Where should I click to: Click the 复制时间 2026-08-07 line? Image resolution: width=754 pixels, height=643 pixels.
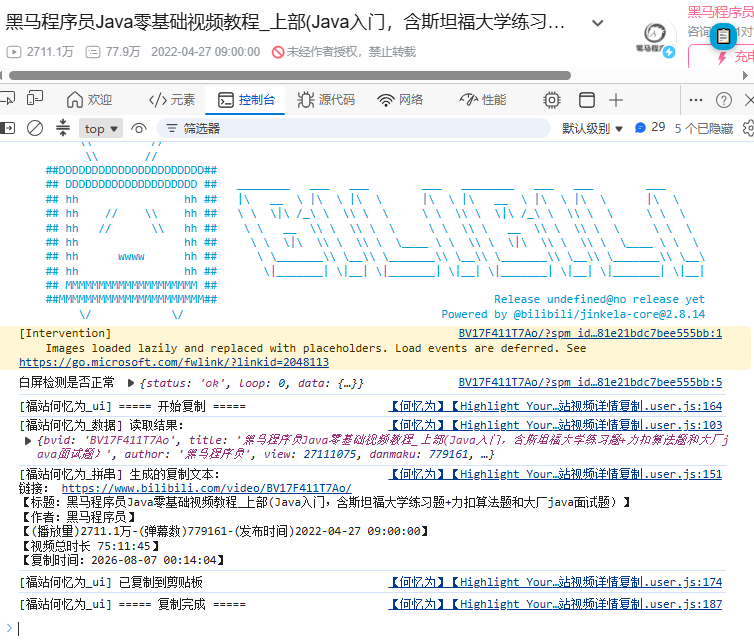[x=123, y=560]
